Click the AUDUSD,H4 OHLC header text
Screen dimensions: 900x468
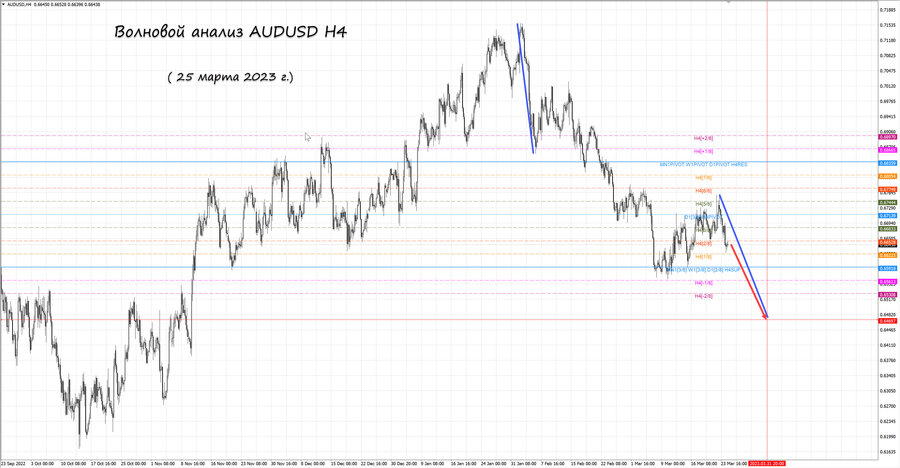tap(53, 4)
